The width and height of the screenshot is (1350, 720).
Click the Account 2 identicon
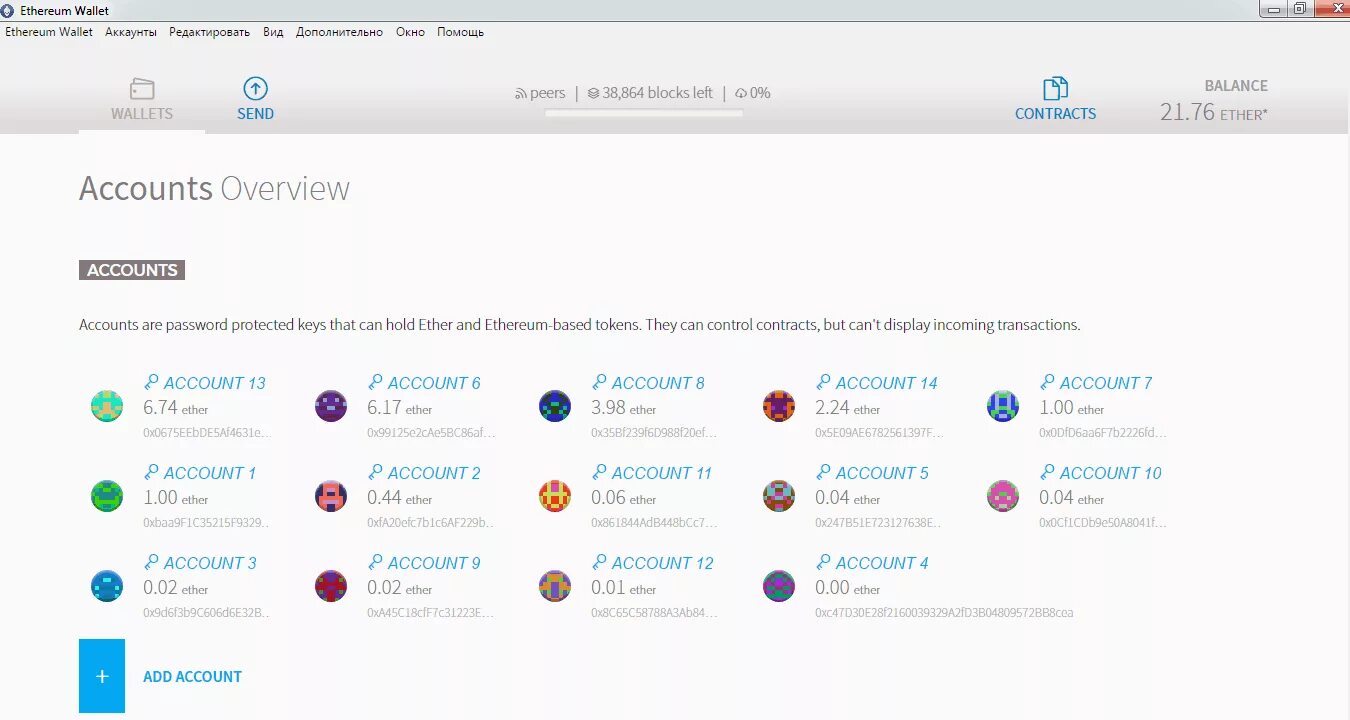click(x=331, y=496)
